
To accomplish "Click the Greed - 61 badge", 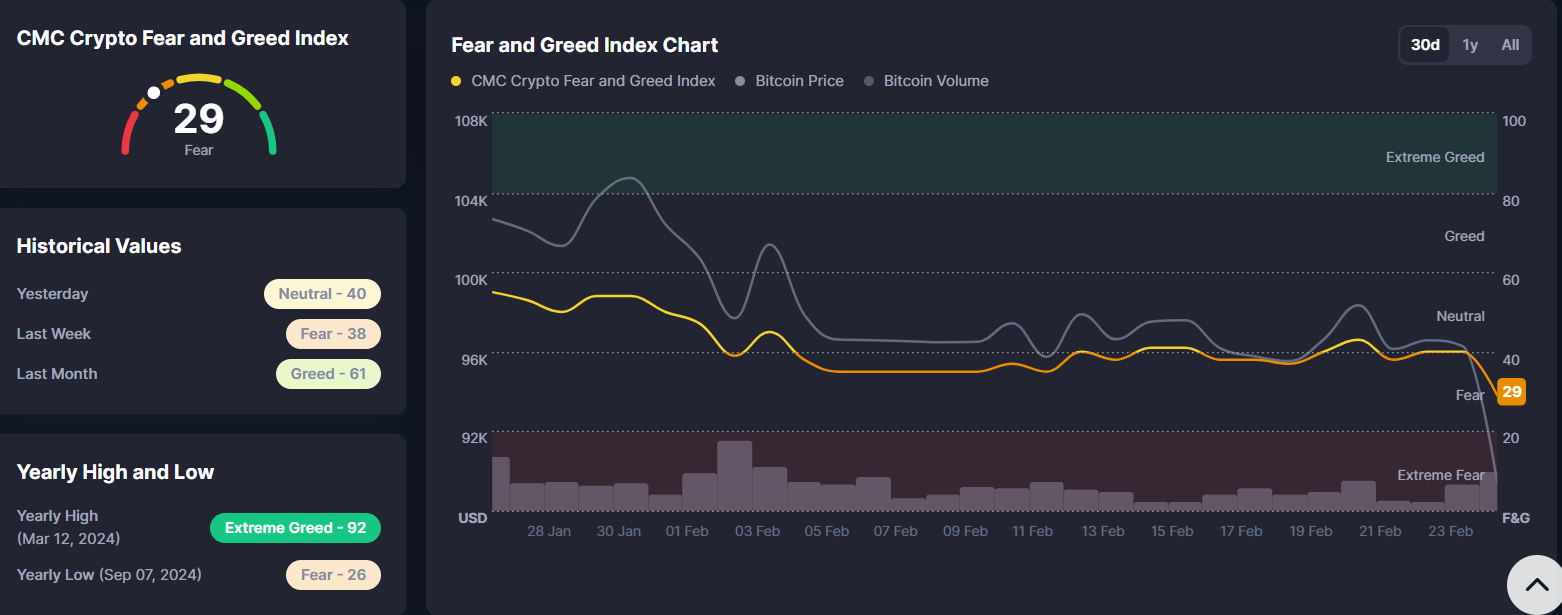I will (328, 374).
